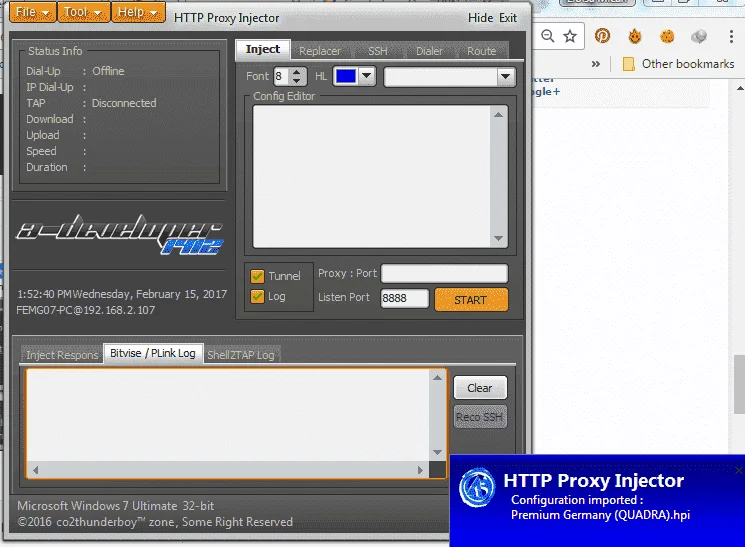This screenshot has width=745, height=547.
Task: Switch to the Dialer tab
Action: click(x=430, y=51)
